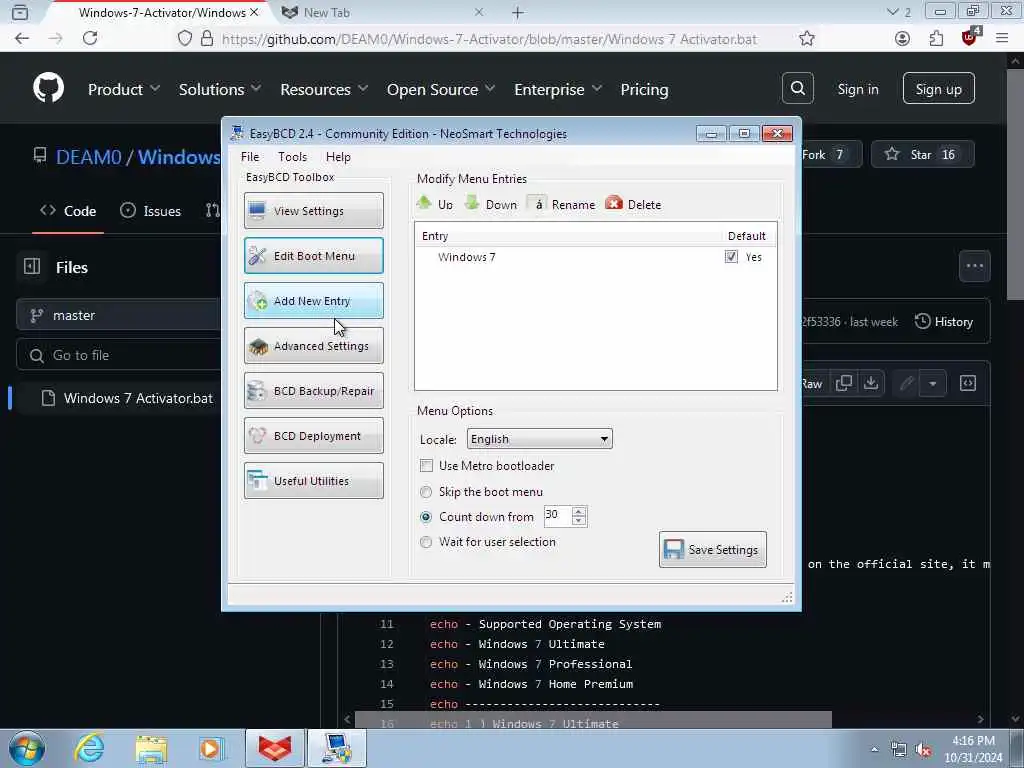Select the Windows 7 boot entry
This screenshot has height=768, width=1024.
pyautogui.click(x=466, y=257)
